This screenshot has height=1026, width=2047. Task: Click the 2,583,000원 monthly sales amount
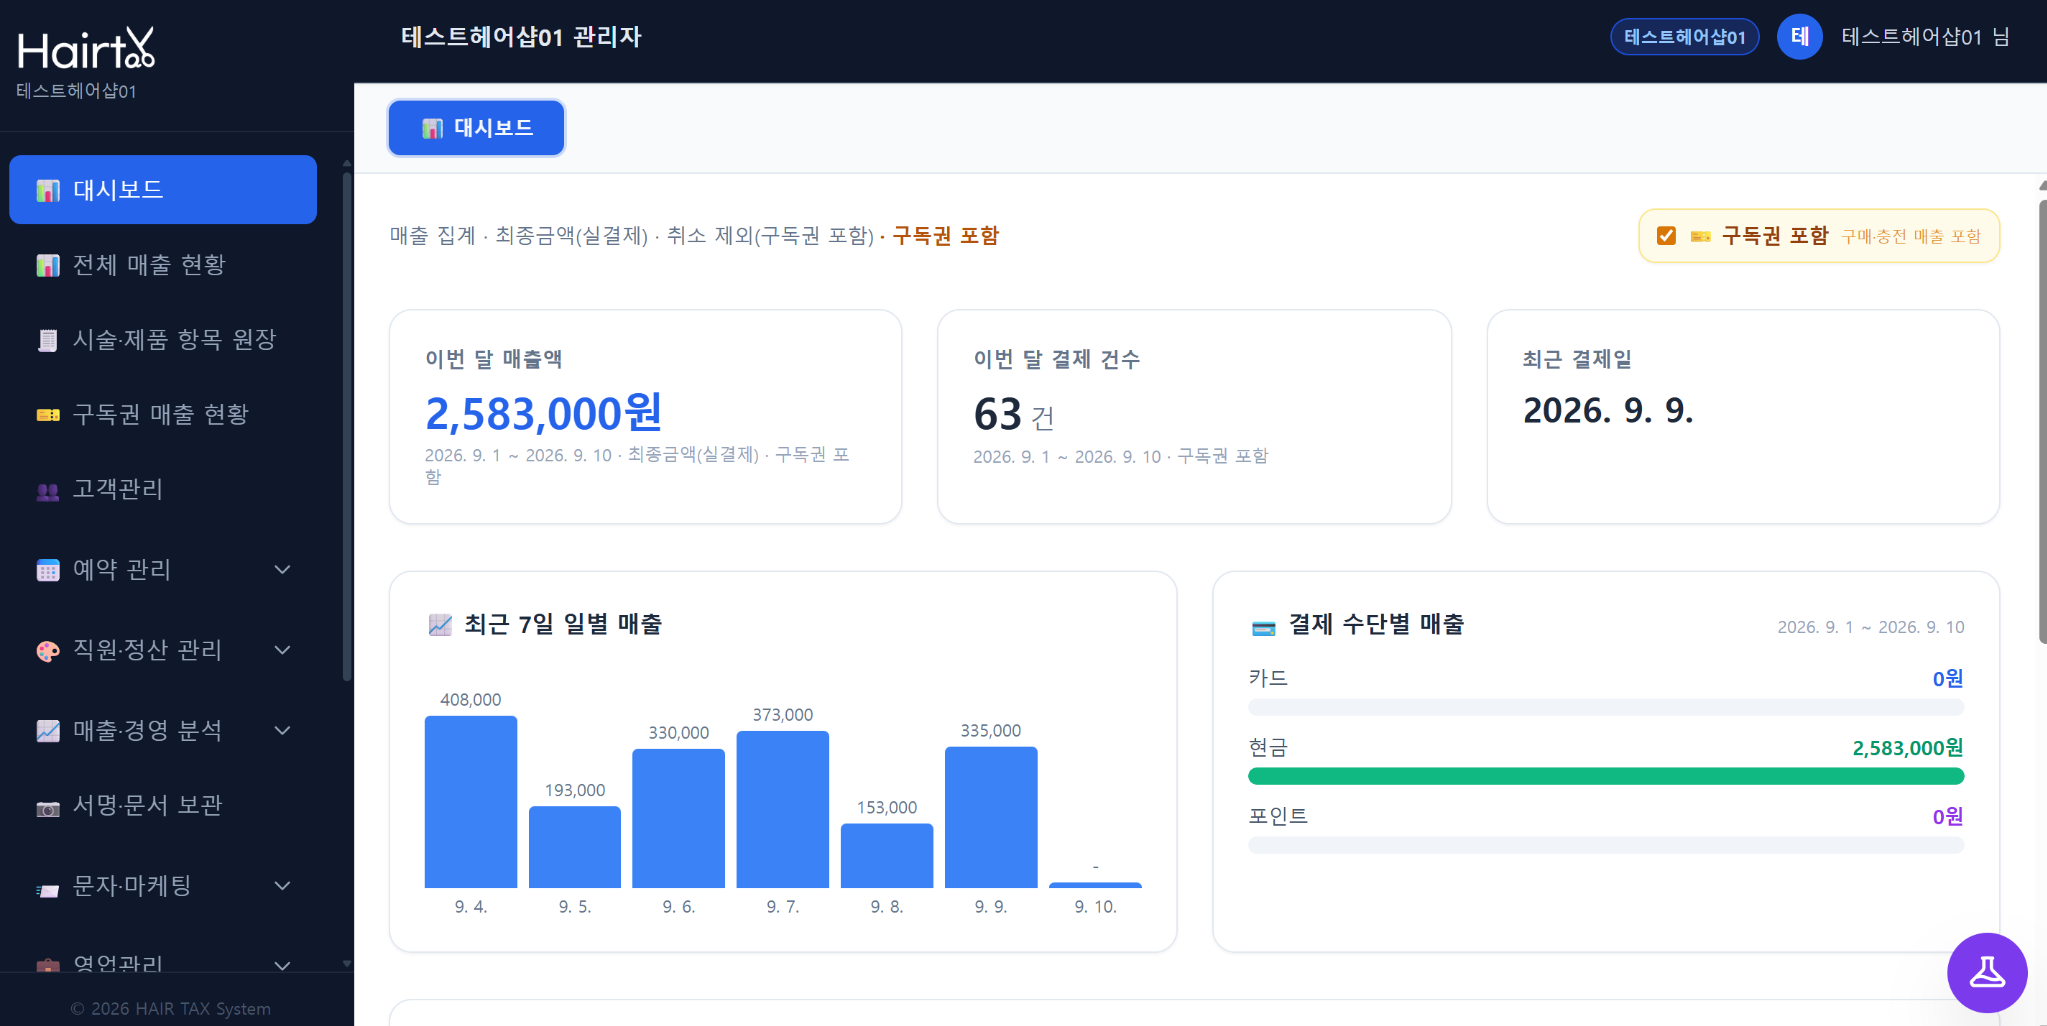click(544, 413)
